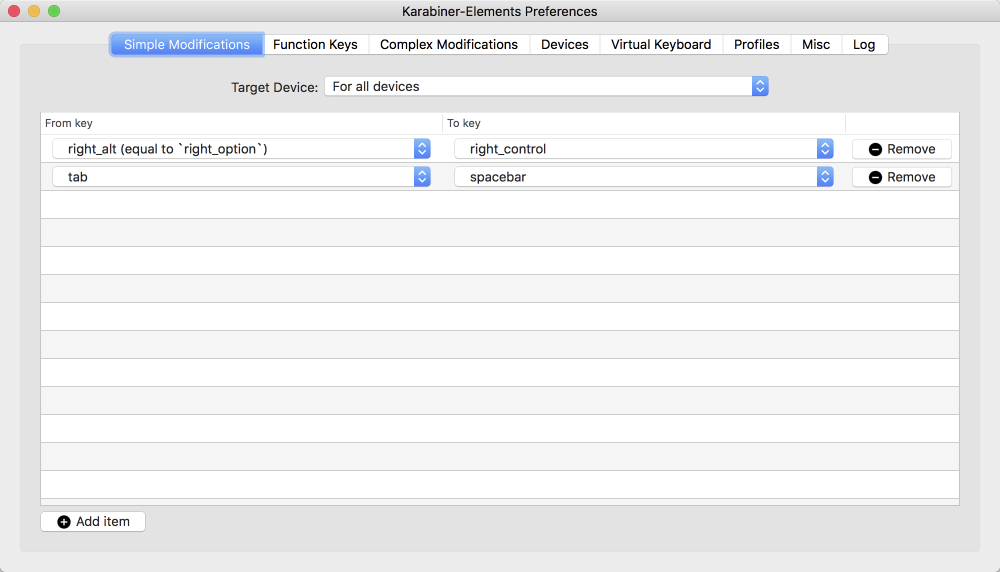Viewport: 1000px width, 572px height.
Task: Open the tab From key dropdown
Action: pos(241,177)
